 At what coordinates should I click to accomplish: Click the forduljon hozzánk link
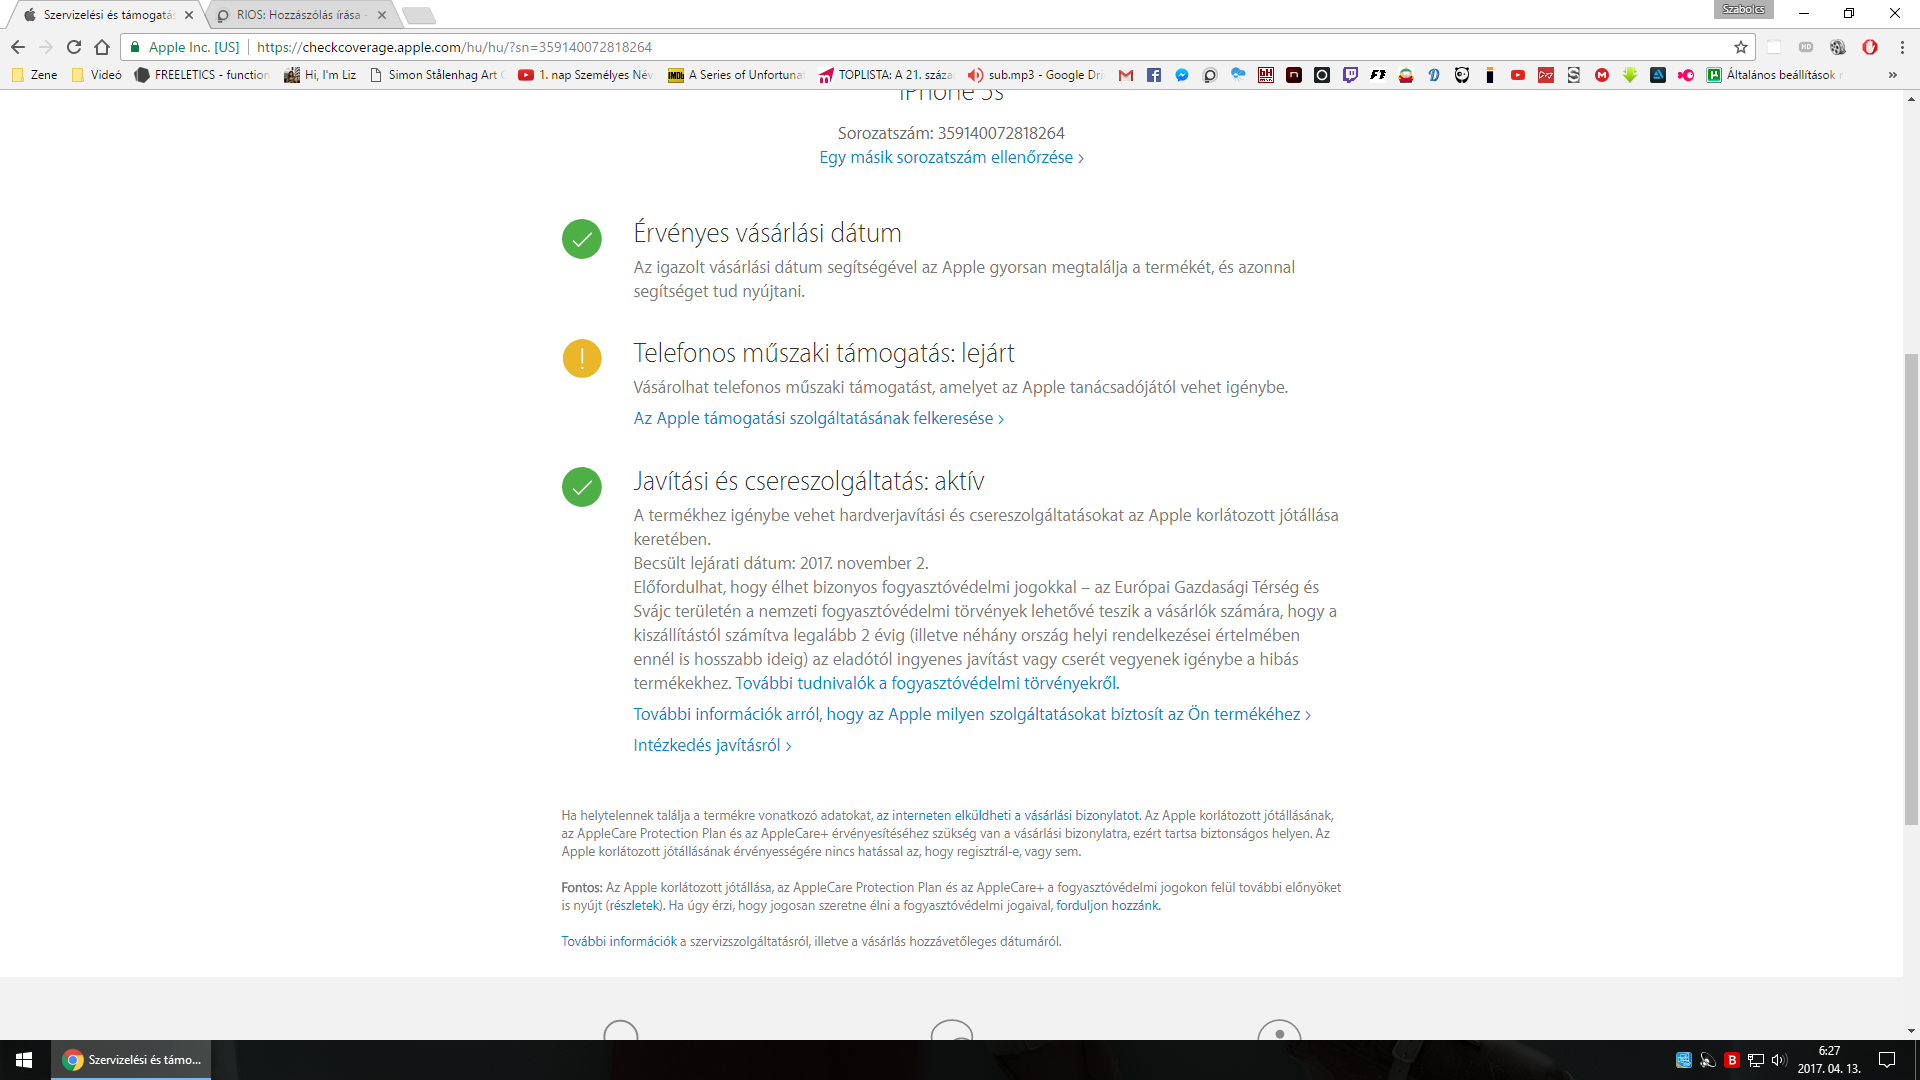(x=1107, y=906)
